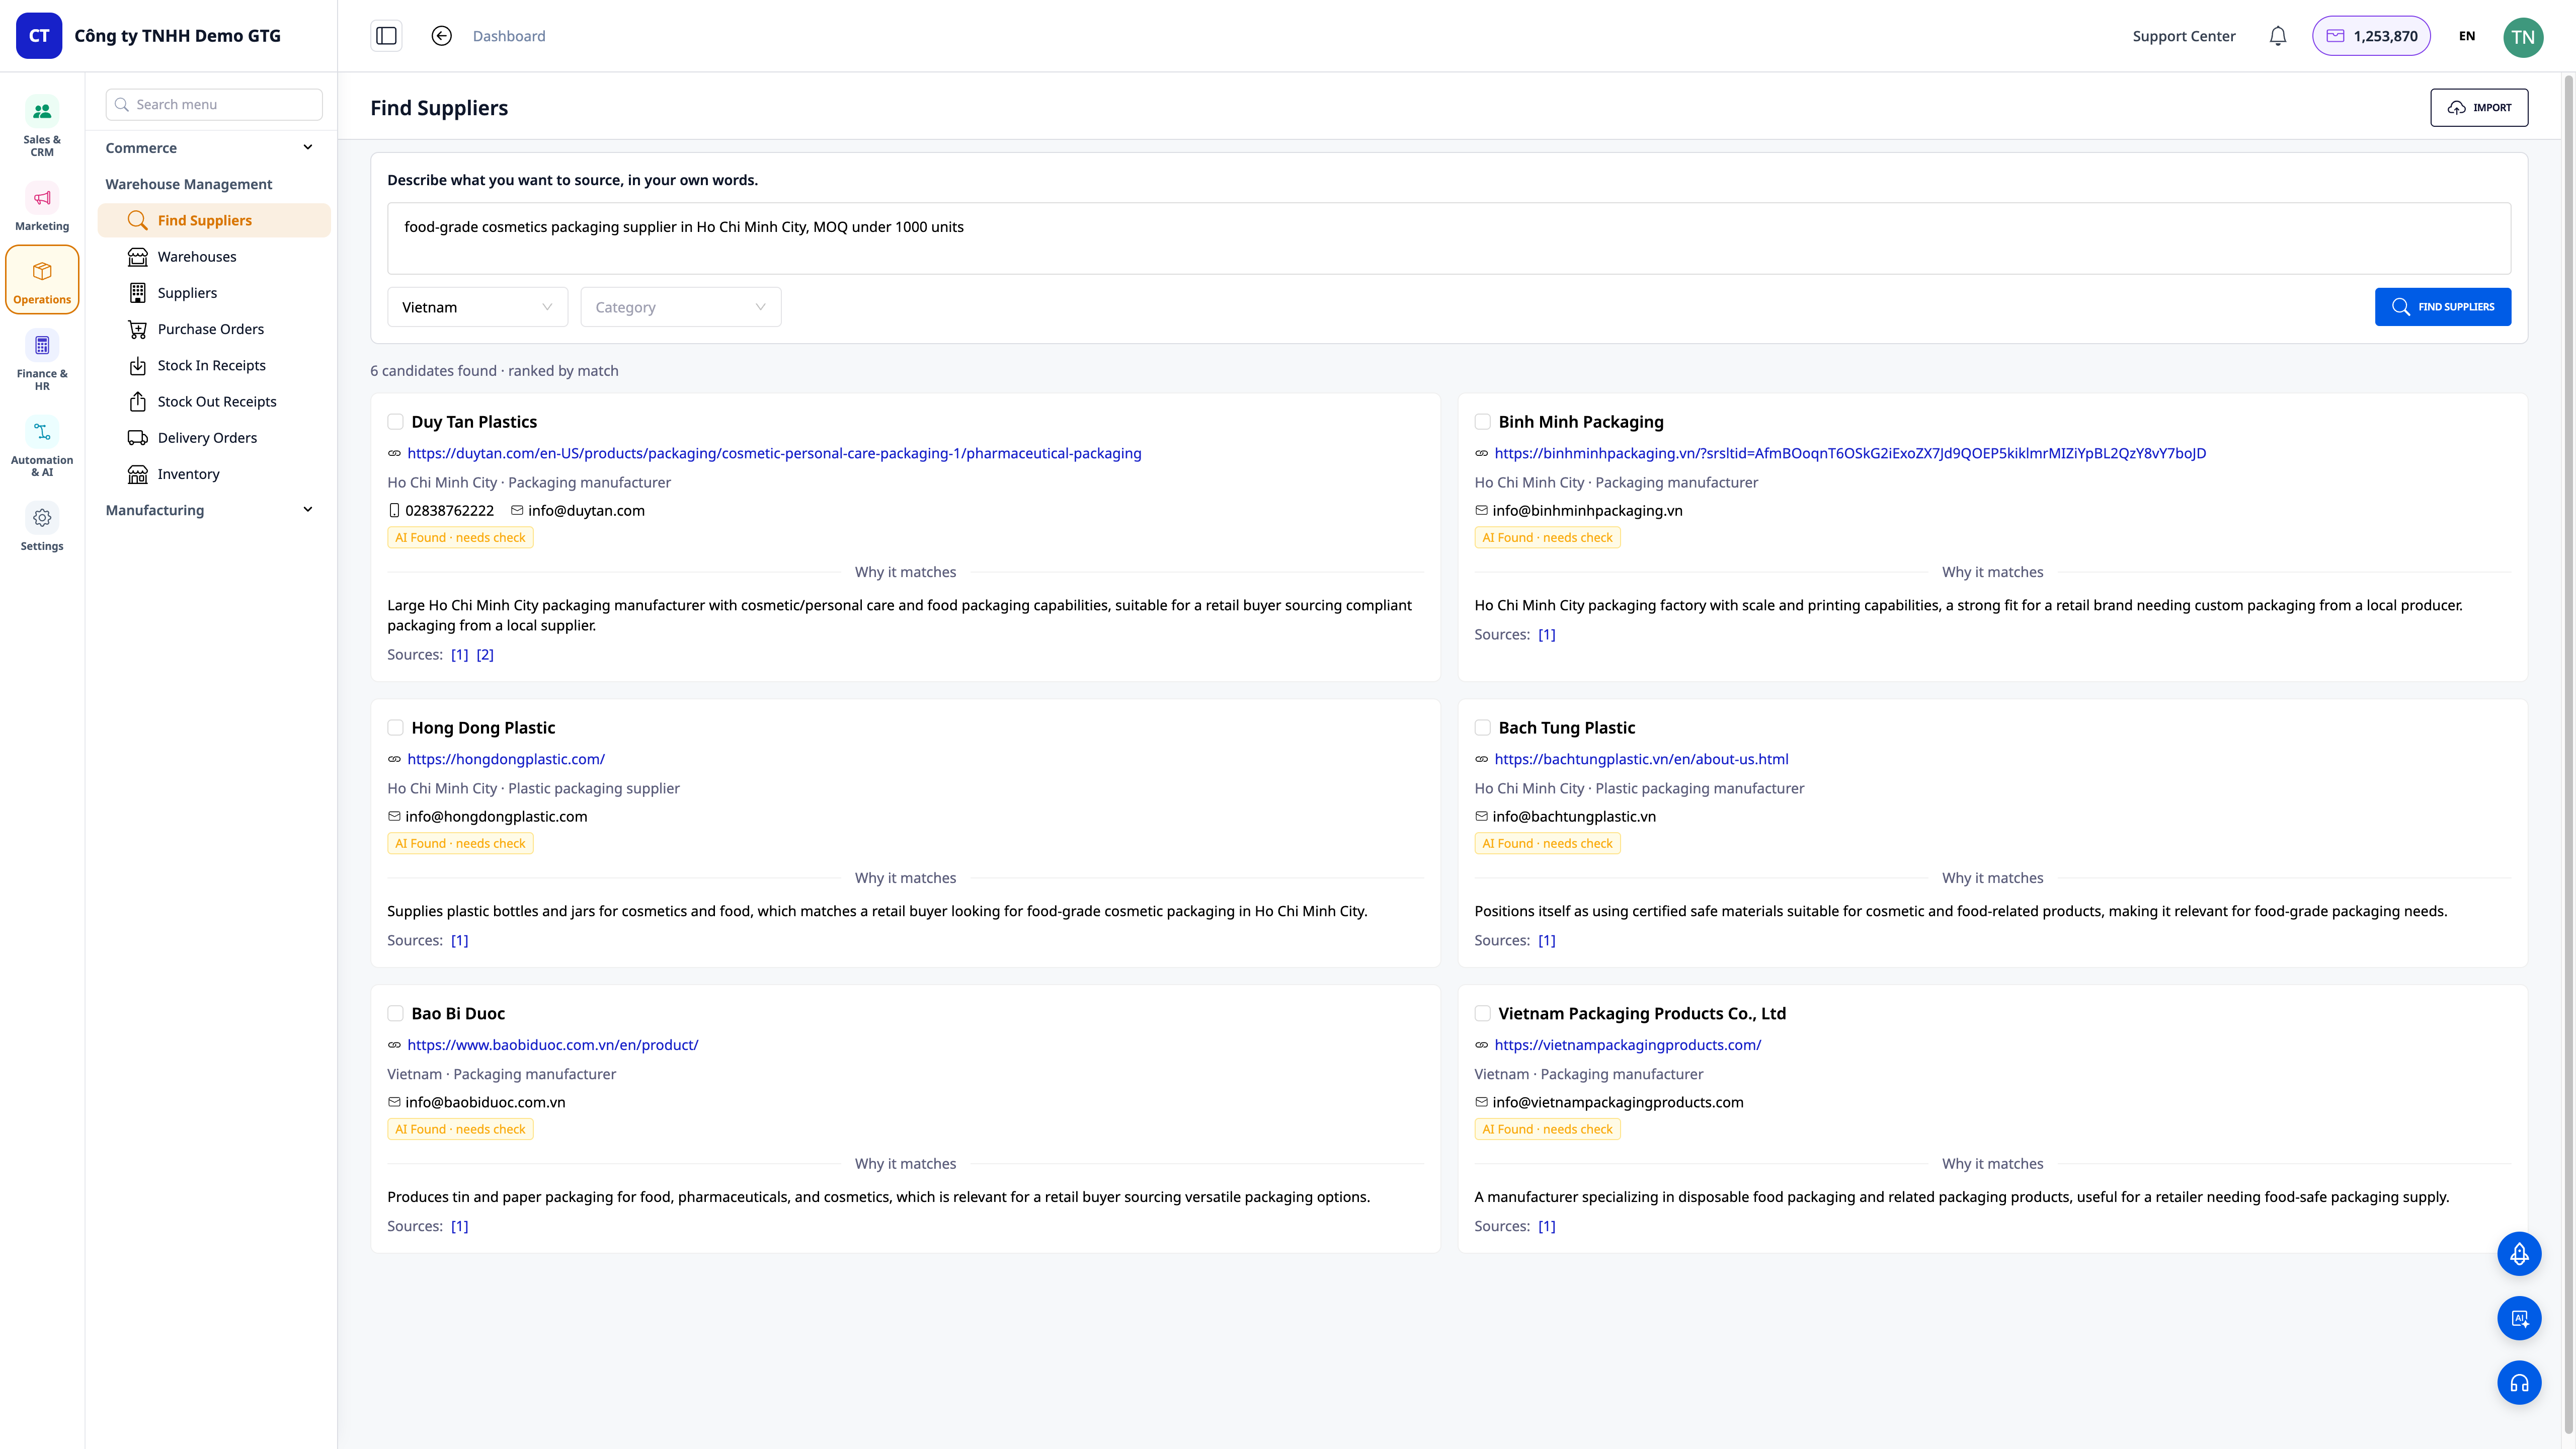The height and width of the screenshot is (1449, 2576).
Task: Click the FIND SUPPLIERS button
Action: click(x=2442, y=307)
